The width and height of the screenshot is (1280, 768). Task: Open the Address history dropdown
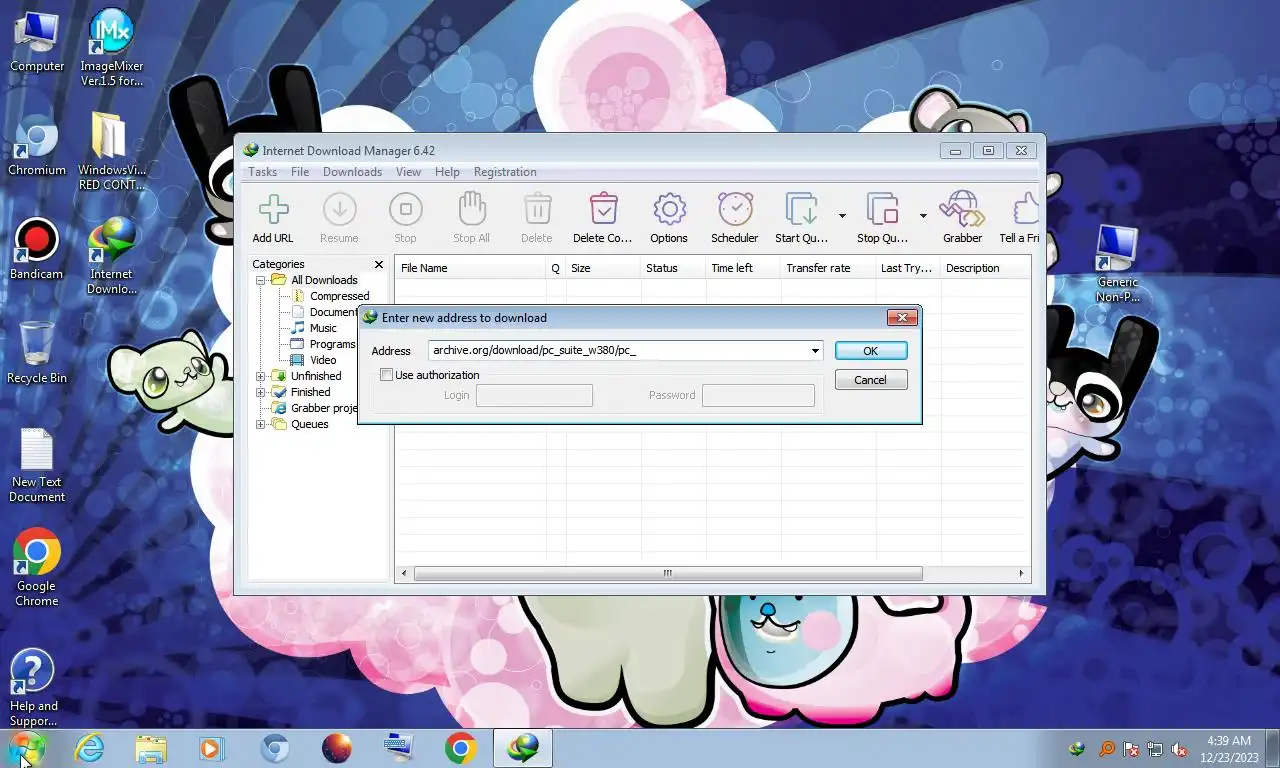pos(815,351)
